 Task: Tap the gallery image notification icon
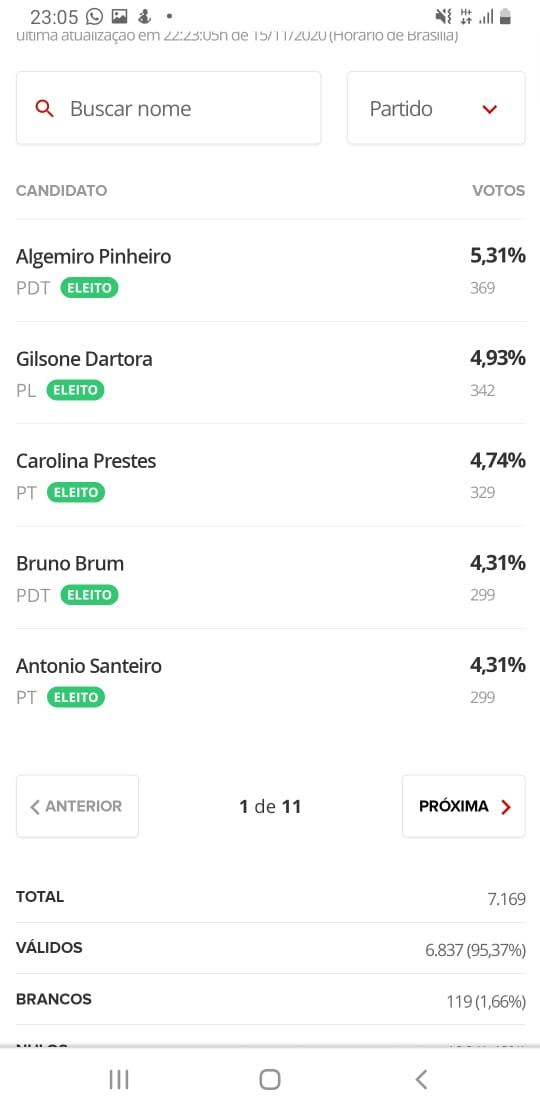pyautogui.click(x=120, y=16)
